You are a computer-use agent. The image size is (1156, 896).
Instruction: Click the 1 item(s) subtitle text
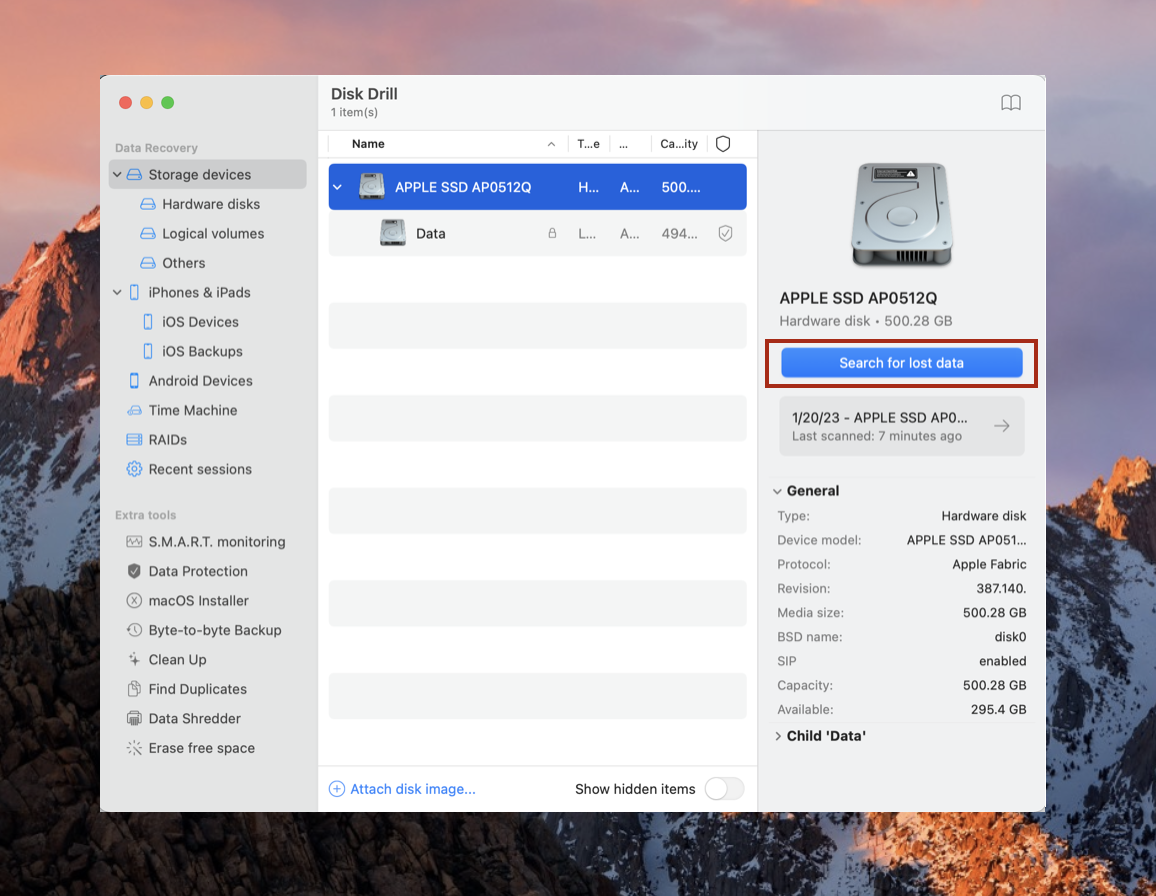click(354, 112)
